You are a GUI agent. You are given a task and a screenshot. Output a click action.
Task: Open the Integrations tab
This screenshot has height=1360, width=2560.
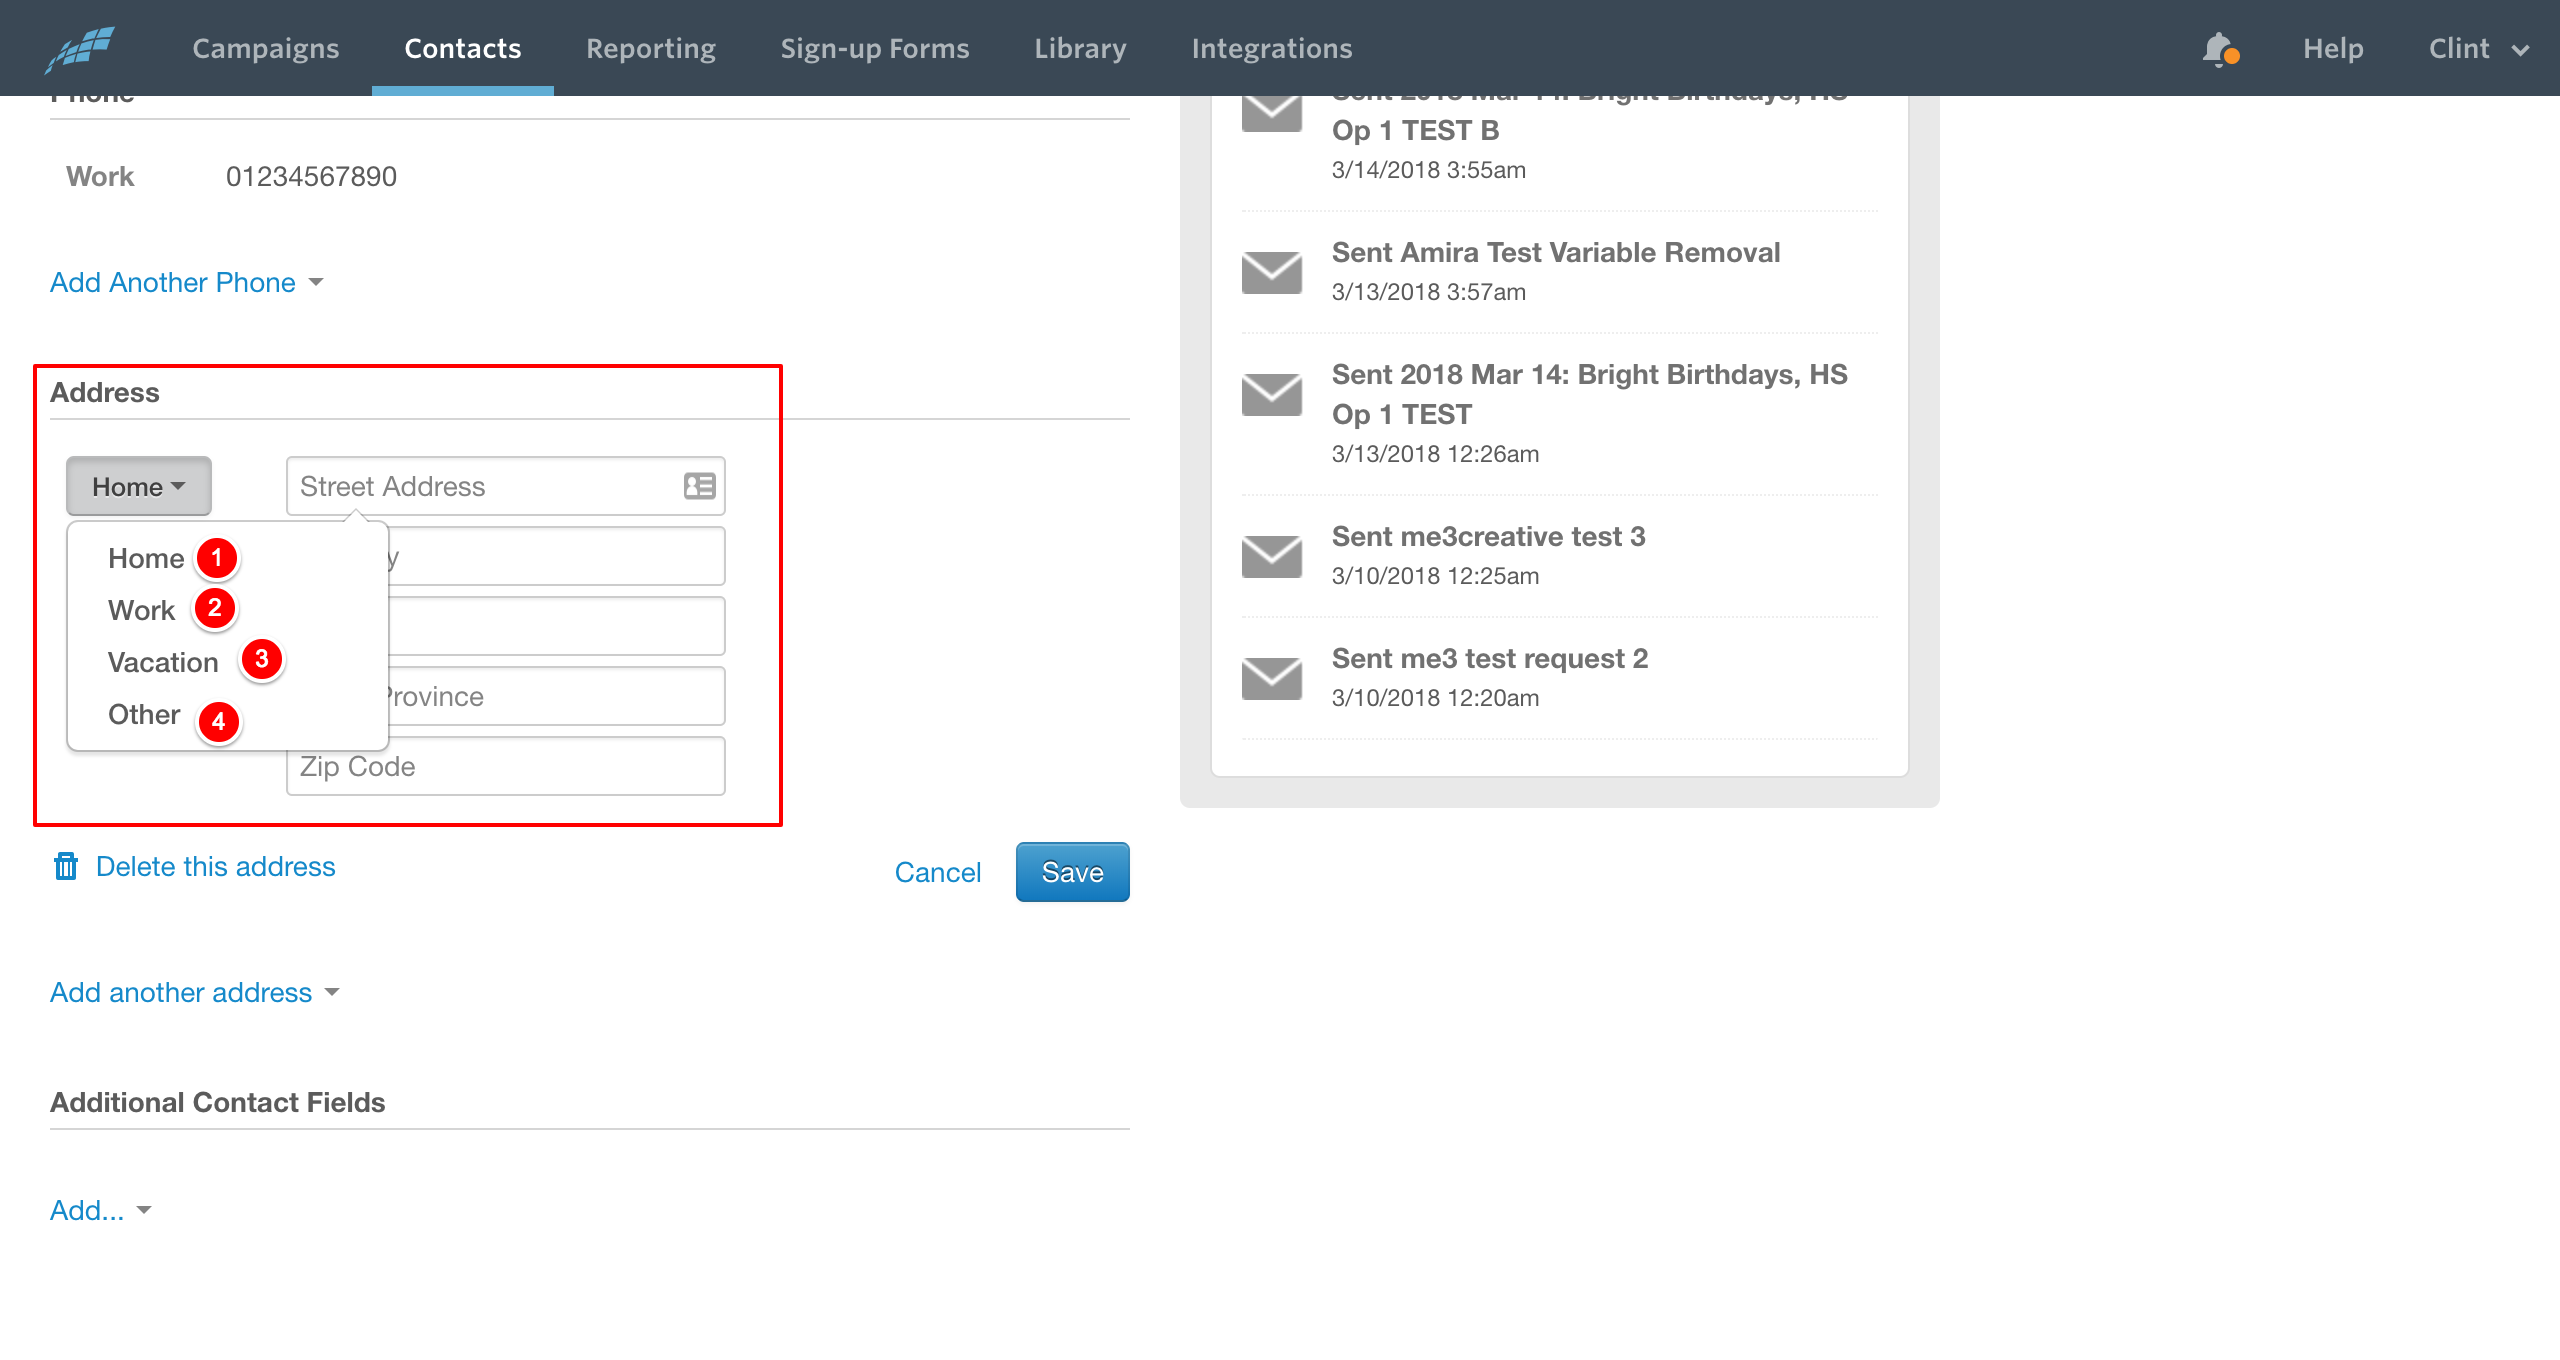click(x=1272, y=48)
